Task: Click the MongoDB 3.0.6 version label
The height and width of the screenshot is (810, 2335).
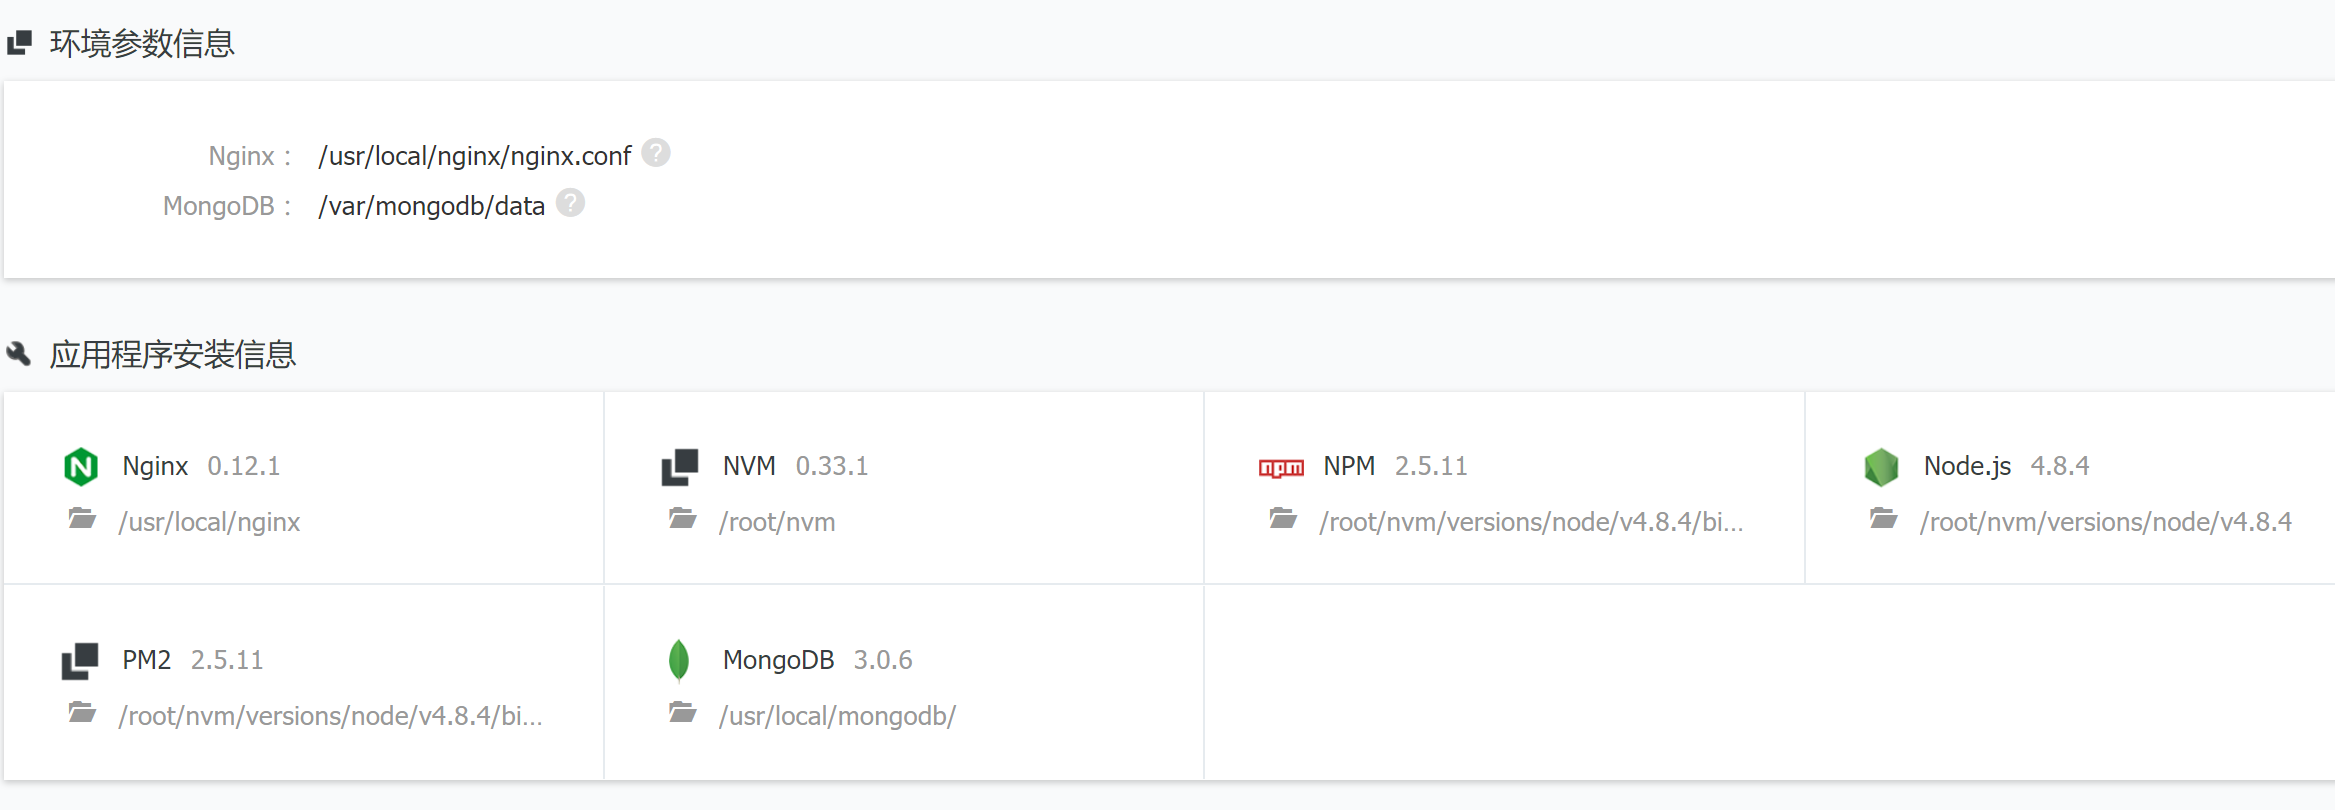Action: click(882, 660)
